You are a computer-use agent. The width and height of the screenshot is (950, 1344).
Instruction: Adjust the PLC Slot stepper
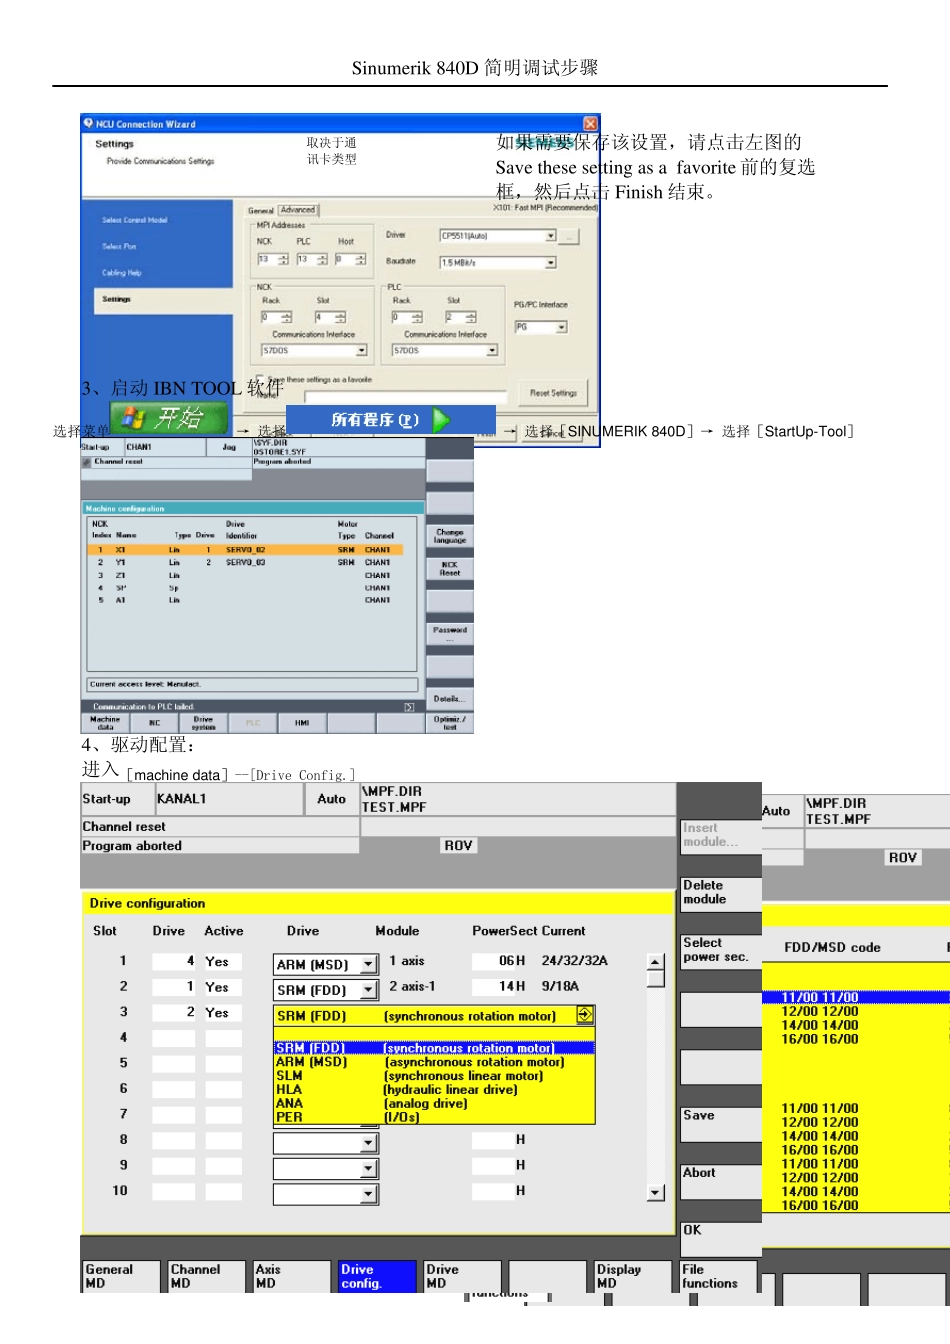click(471, 317)
